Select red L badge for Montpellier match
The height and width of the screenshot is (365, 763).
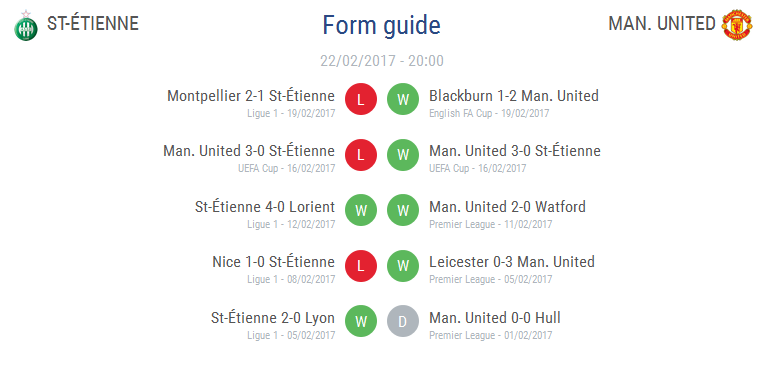coord(361,100)
